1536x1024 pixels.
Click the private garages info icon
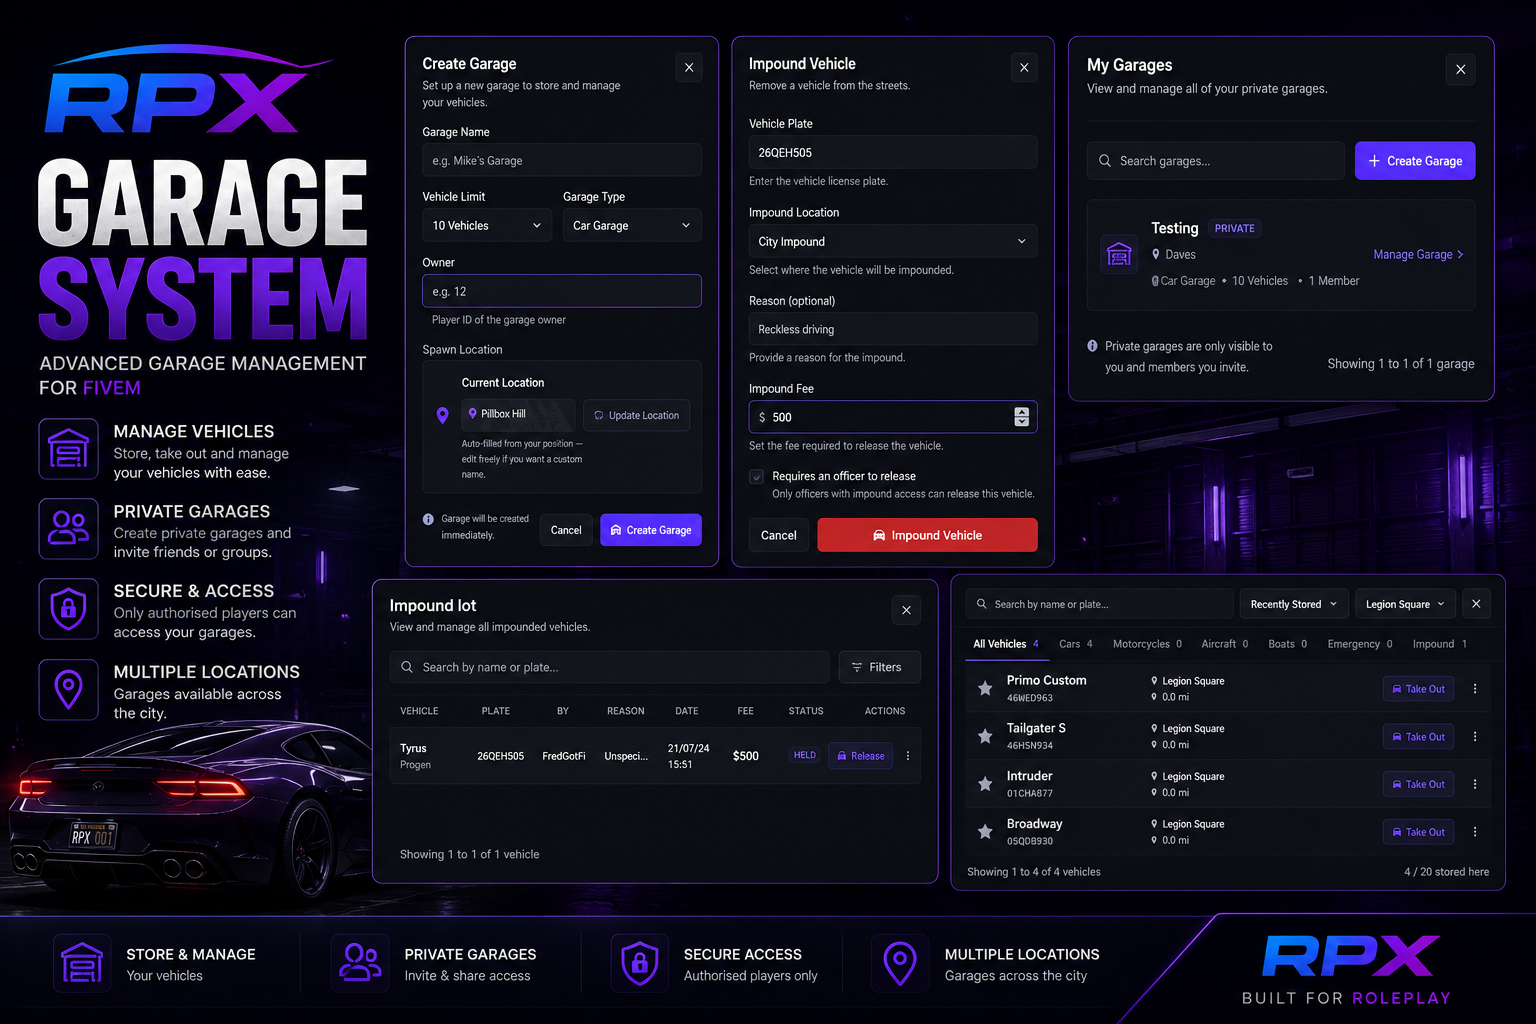coord(1092,346)
